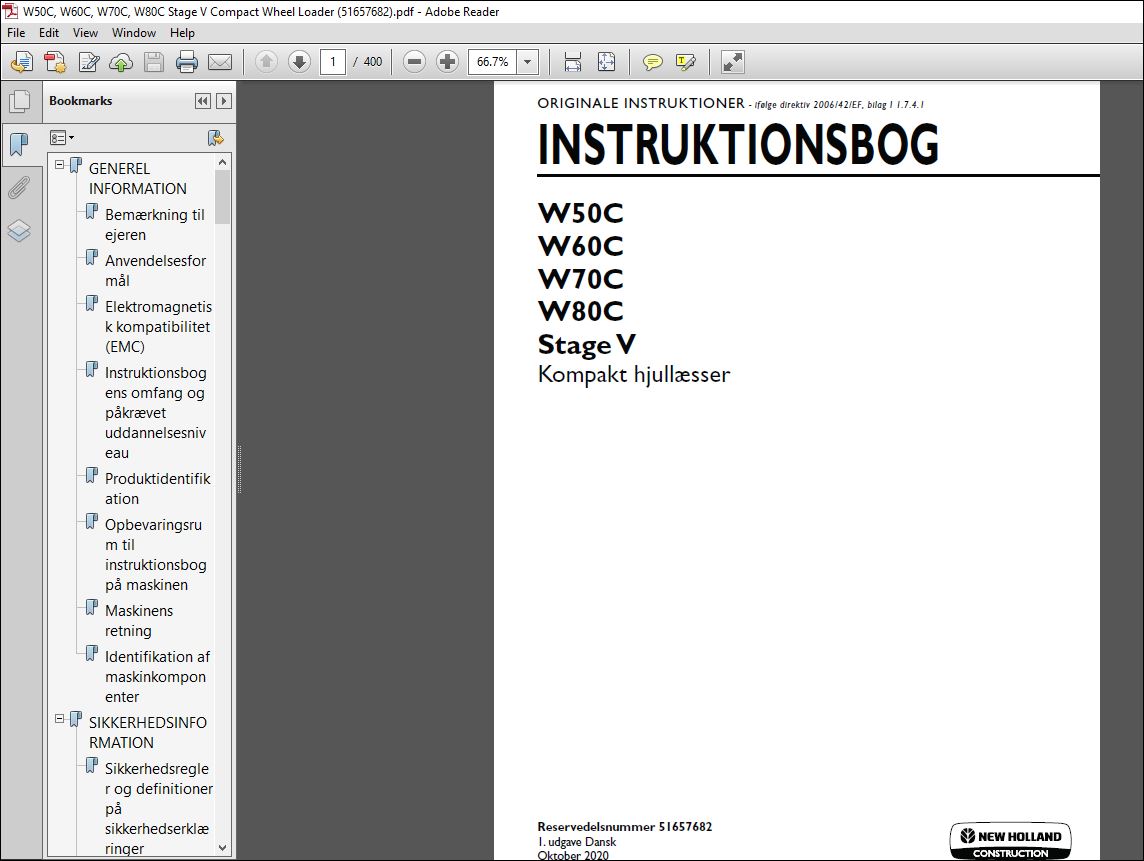Screen dimensions: 1144x861
Task: Open the Edit menu
Action: tap(49, 33)
